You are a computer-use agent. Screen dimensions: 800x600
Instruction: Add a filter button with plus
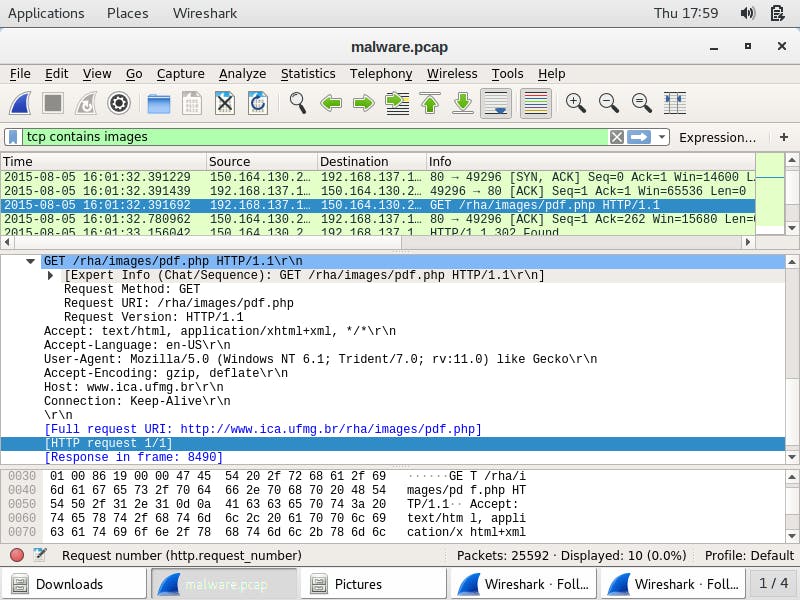(784, 137)
